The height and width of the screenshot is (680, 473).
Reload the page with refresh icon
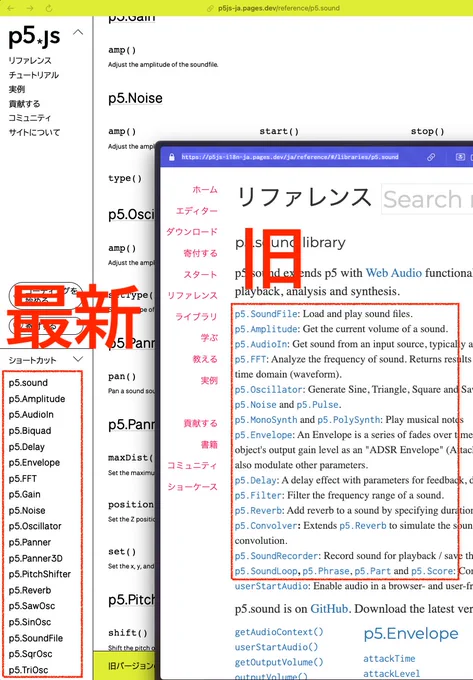click(49, 8)
